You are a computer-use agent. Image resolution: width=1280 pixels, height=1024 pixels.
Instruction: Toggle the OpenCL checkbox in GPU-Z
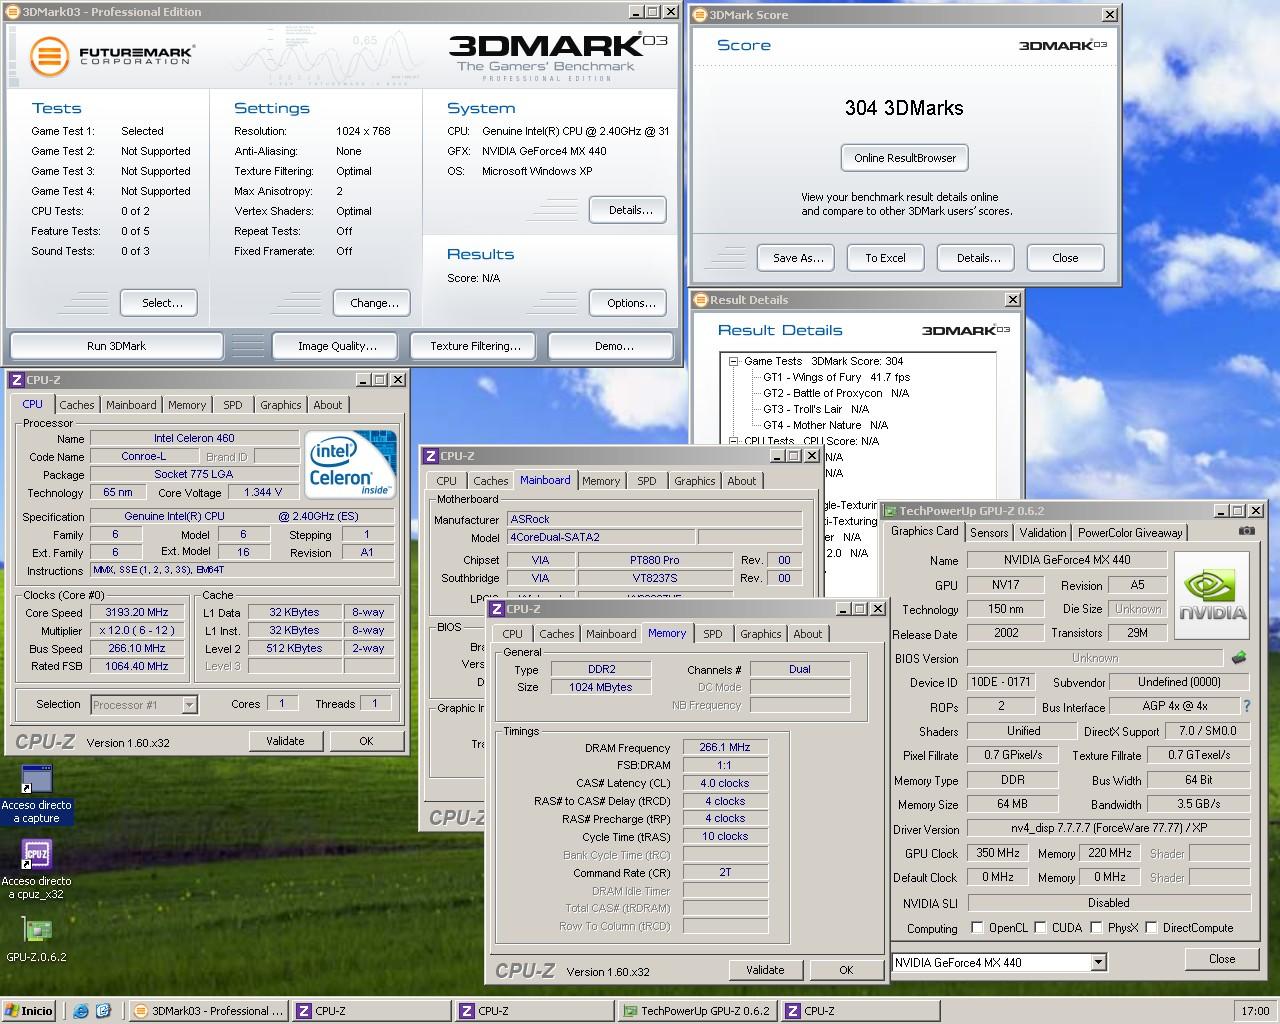point(977,928)
